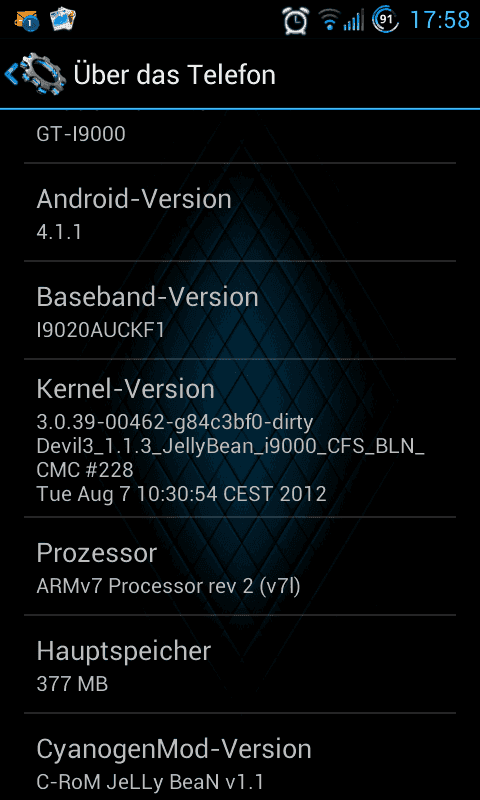Select the CyanogenMod-Version entry
The image size is (480, 800).
coord(240,757)
